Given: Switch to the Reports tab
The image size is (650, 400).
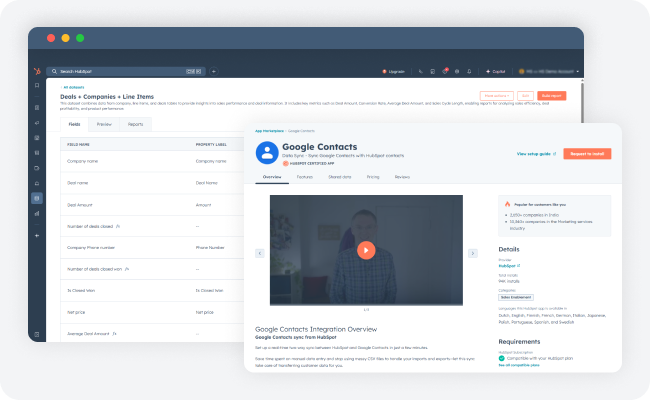Looking at the screenshot, I should [135, 124].
